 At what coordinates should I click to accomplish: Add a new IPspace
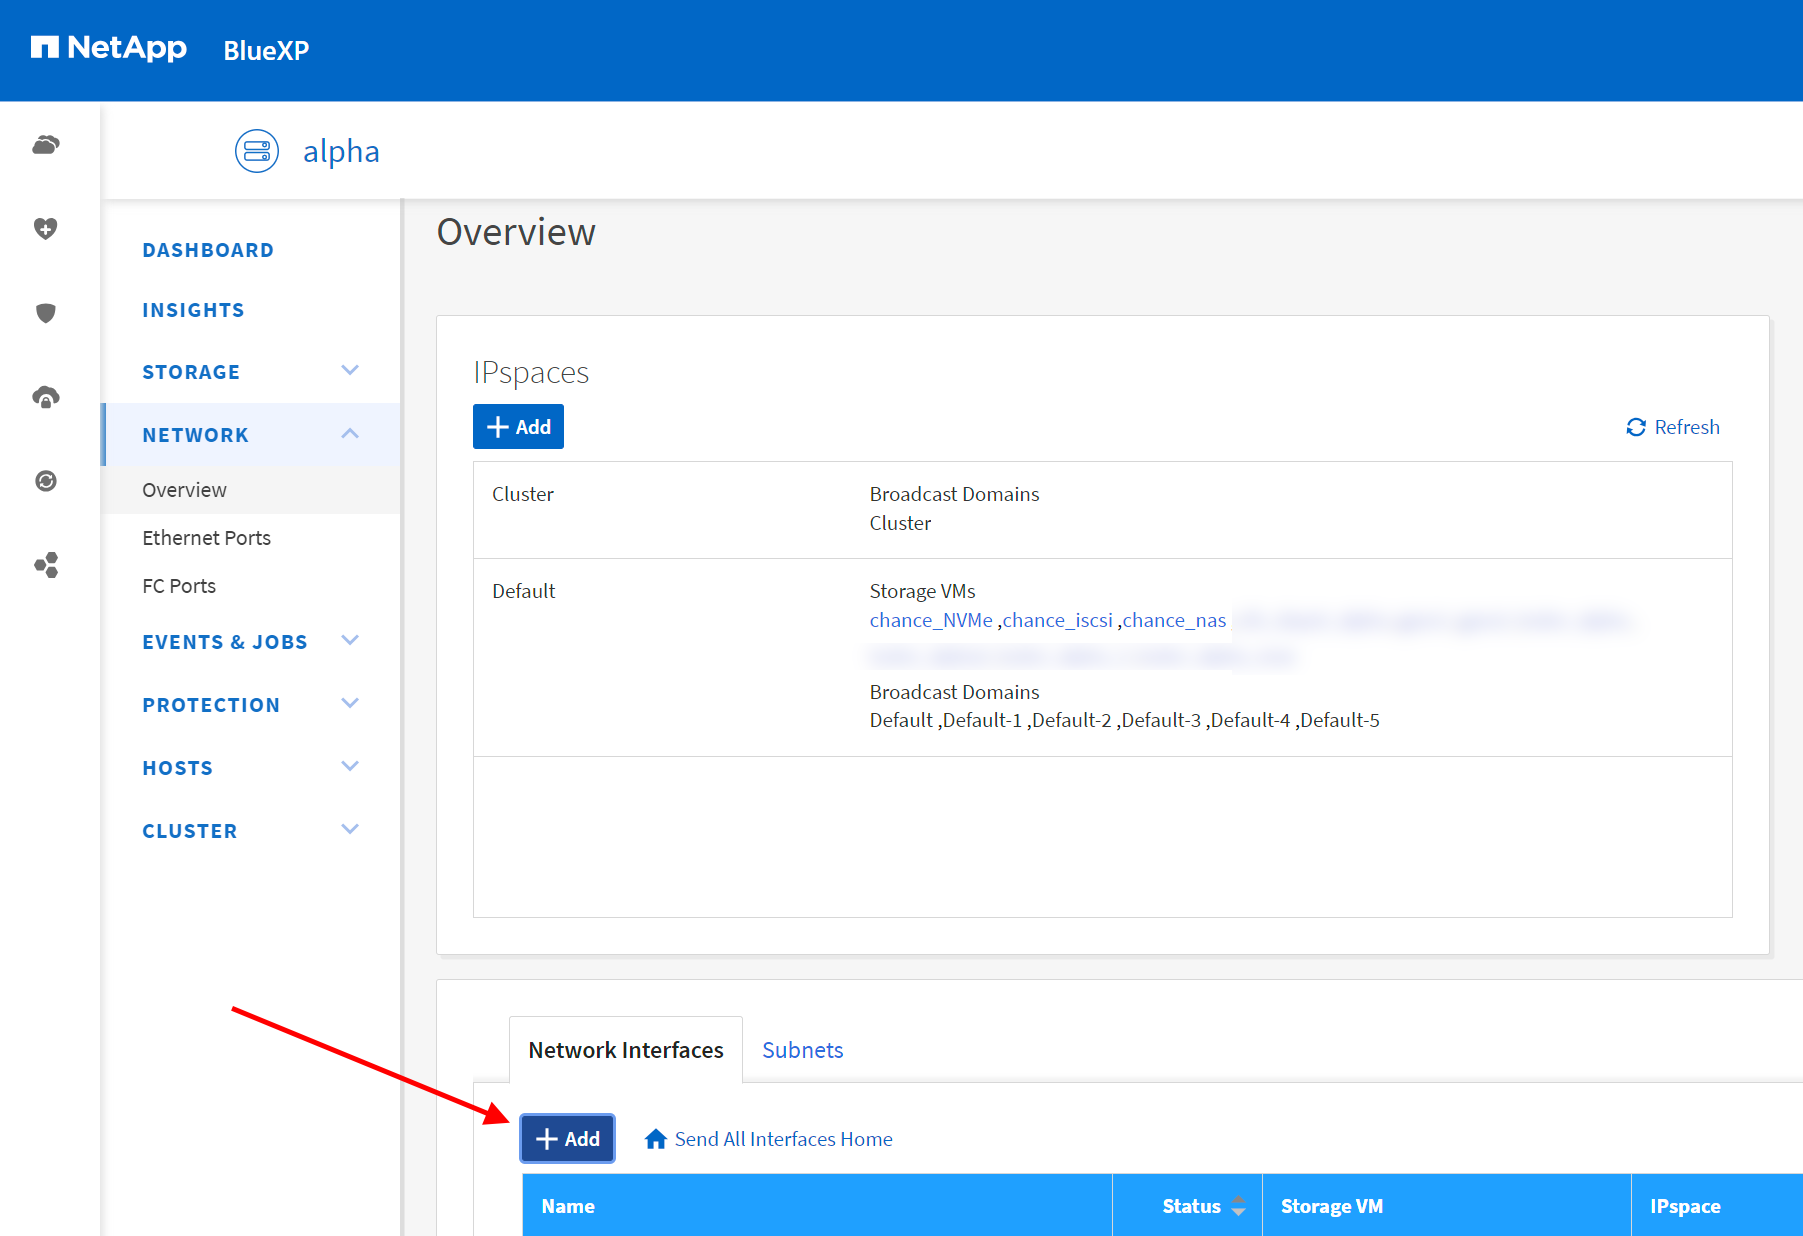tap(518, 427)
